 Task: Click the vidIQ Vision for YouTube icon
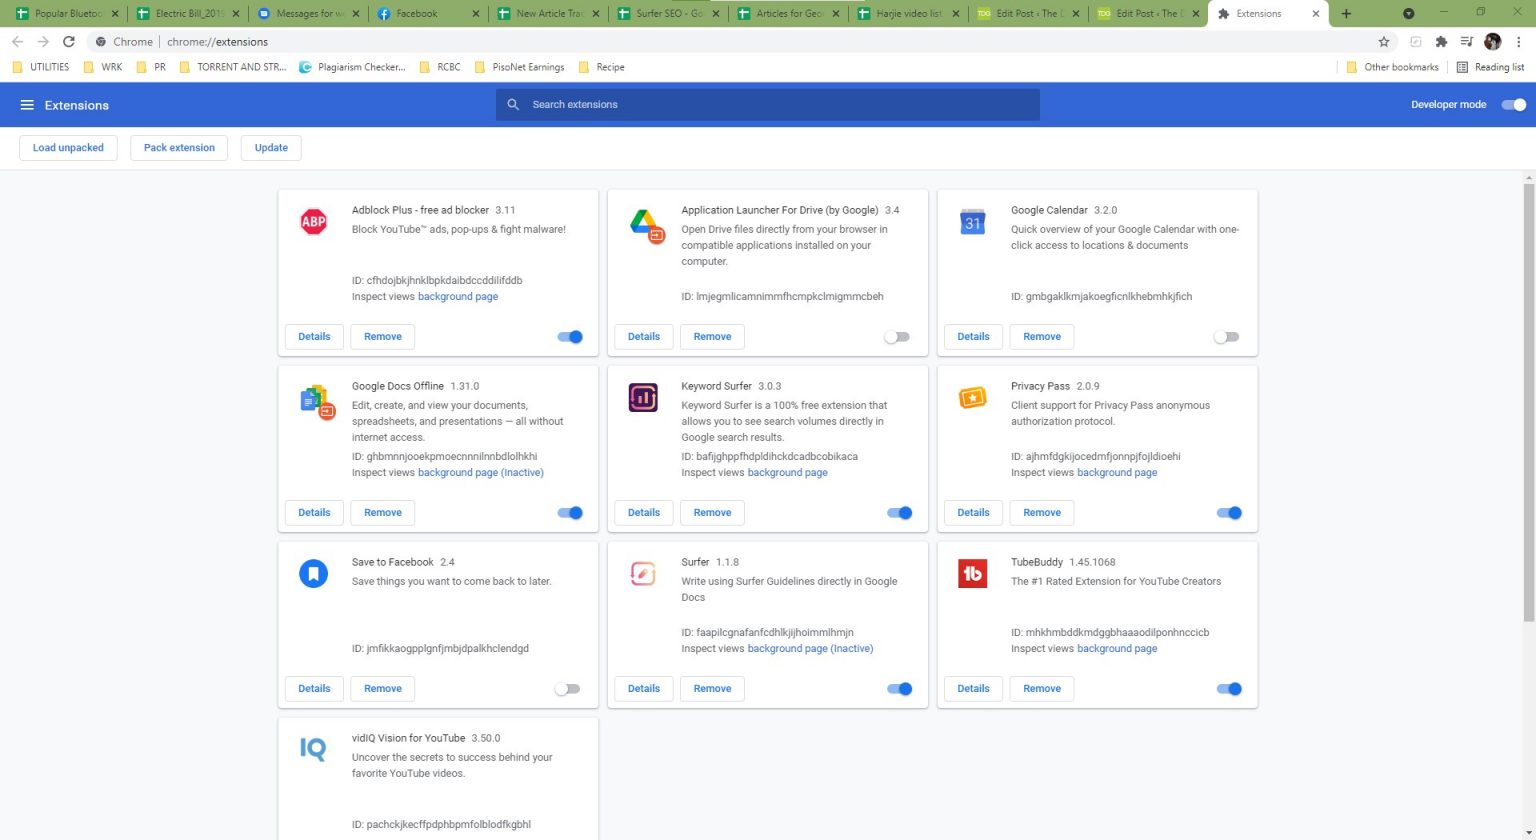coord(313,749)
